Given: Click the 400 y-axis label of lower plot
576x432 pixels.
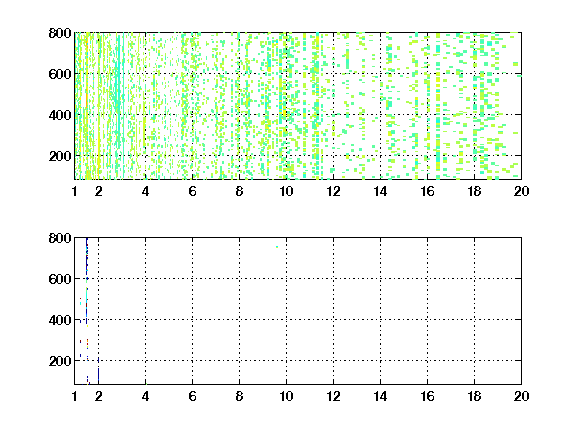Looking at the screenshot, I should [x=60, y=320].
